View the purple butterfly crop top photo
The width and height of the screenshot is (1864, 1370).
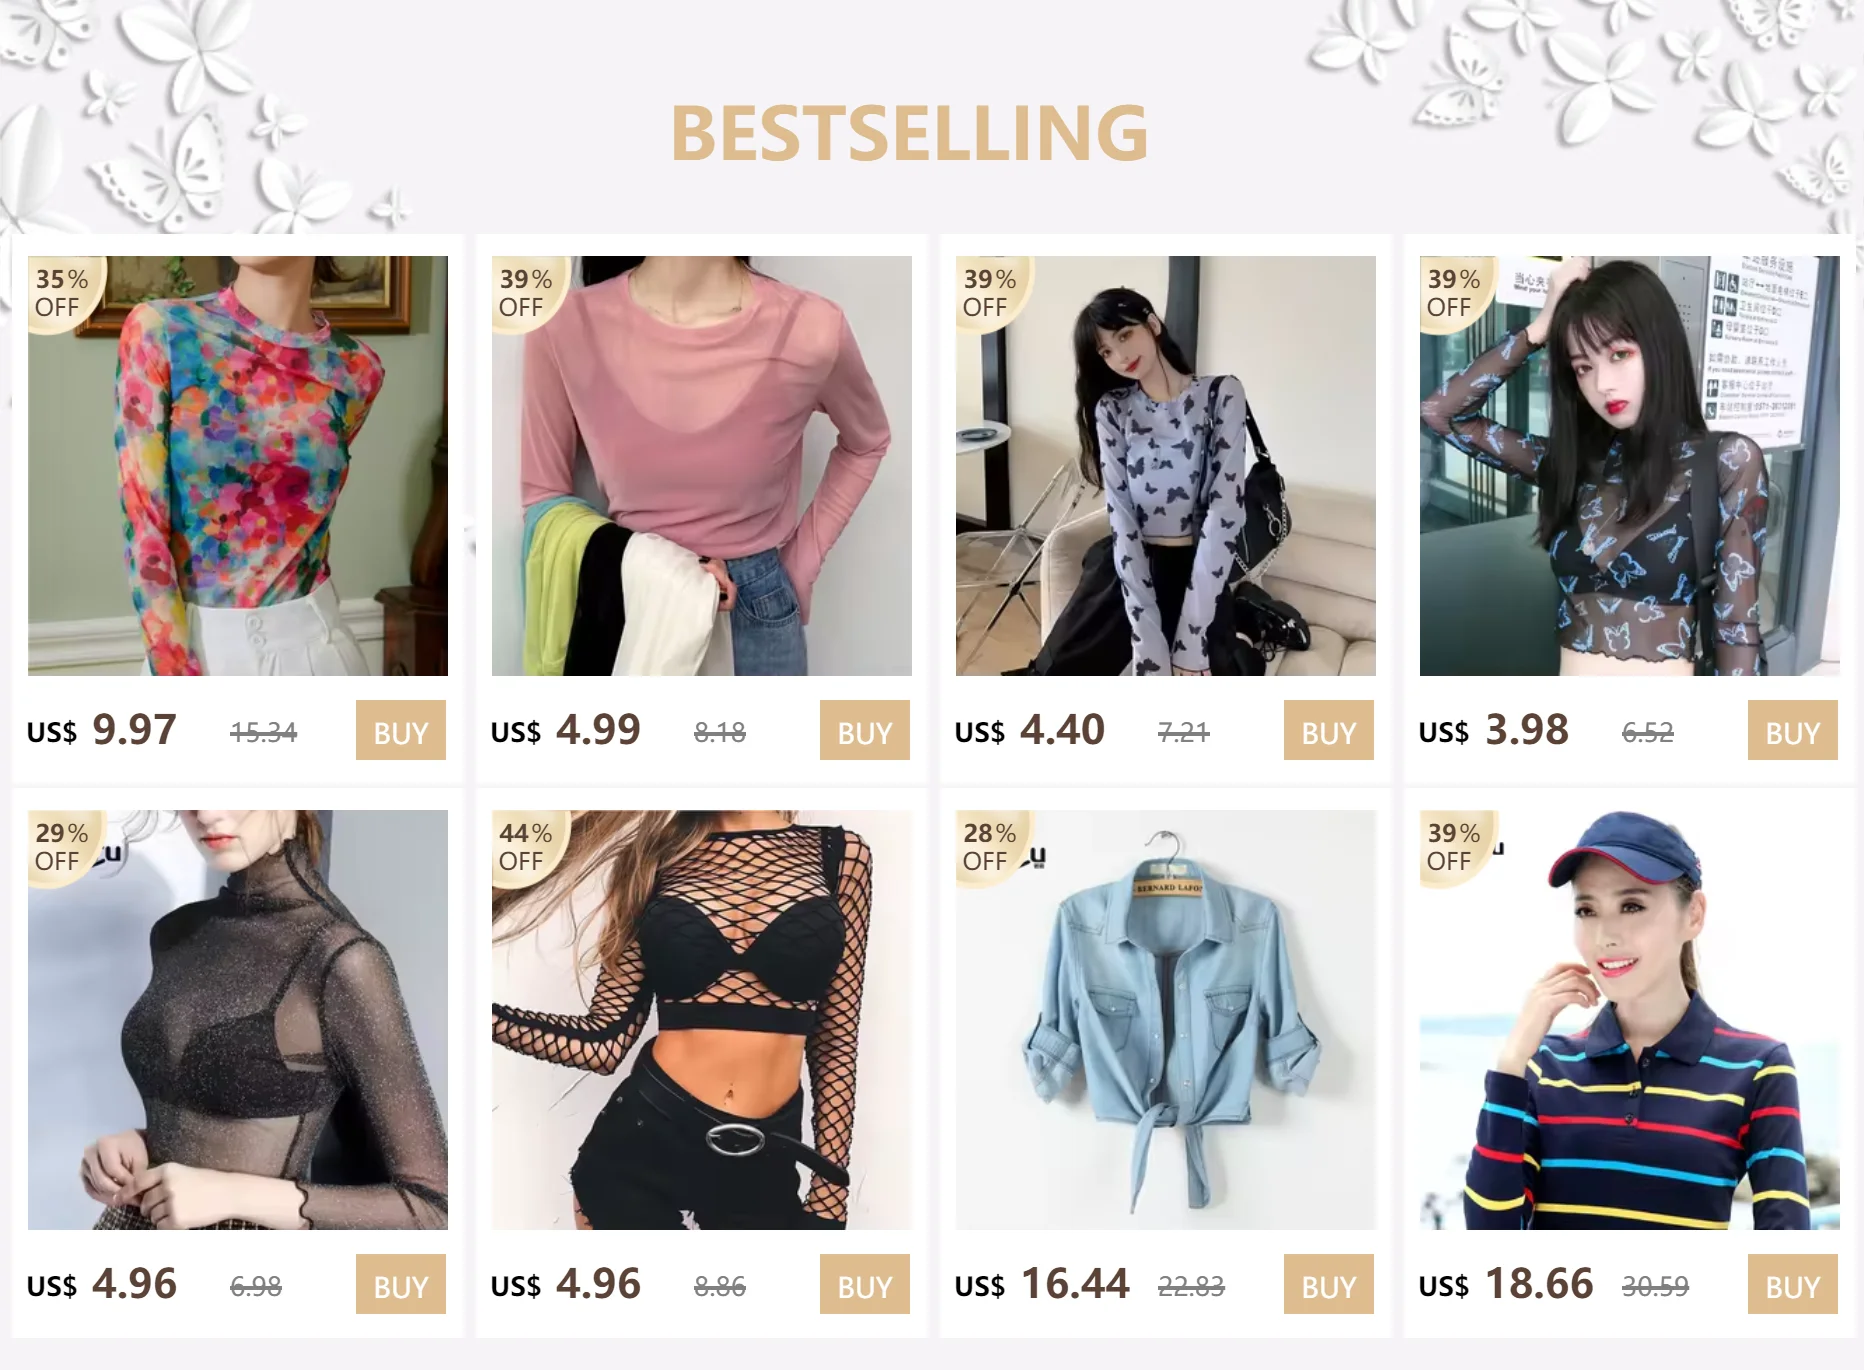(1166, 466)
